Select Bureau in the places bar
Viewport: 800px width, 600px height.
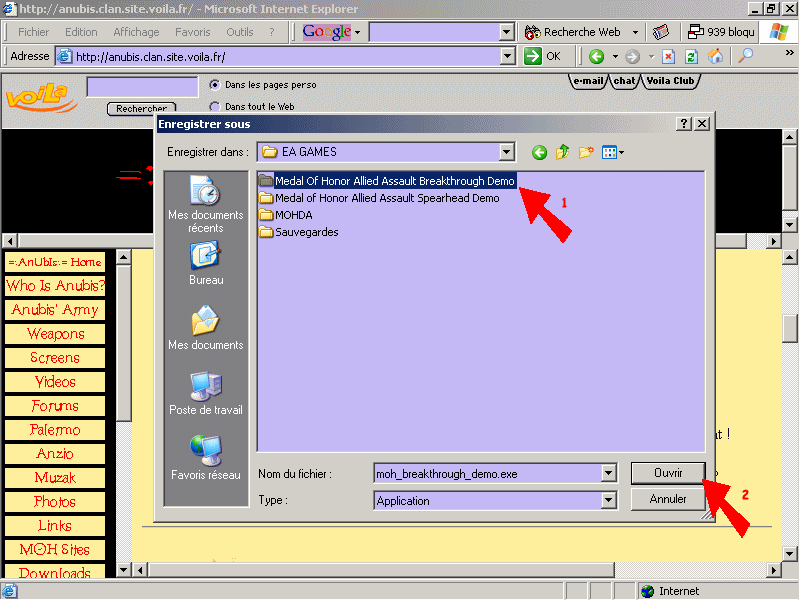point(206,264)
